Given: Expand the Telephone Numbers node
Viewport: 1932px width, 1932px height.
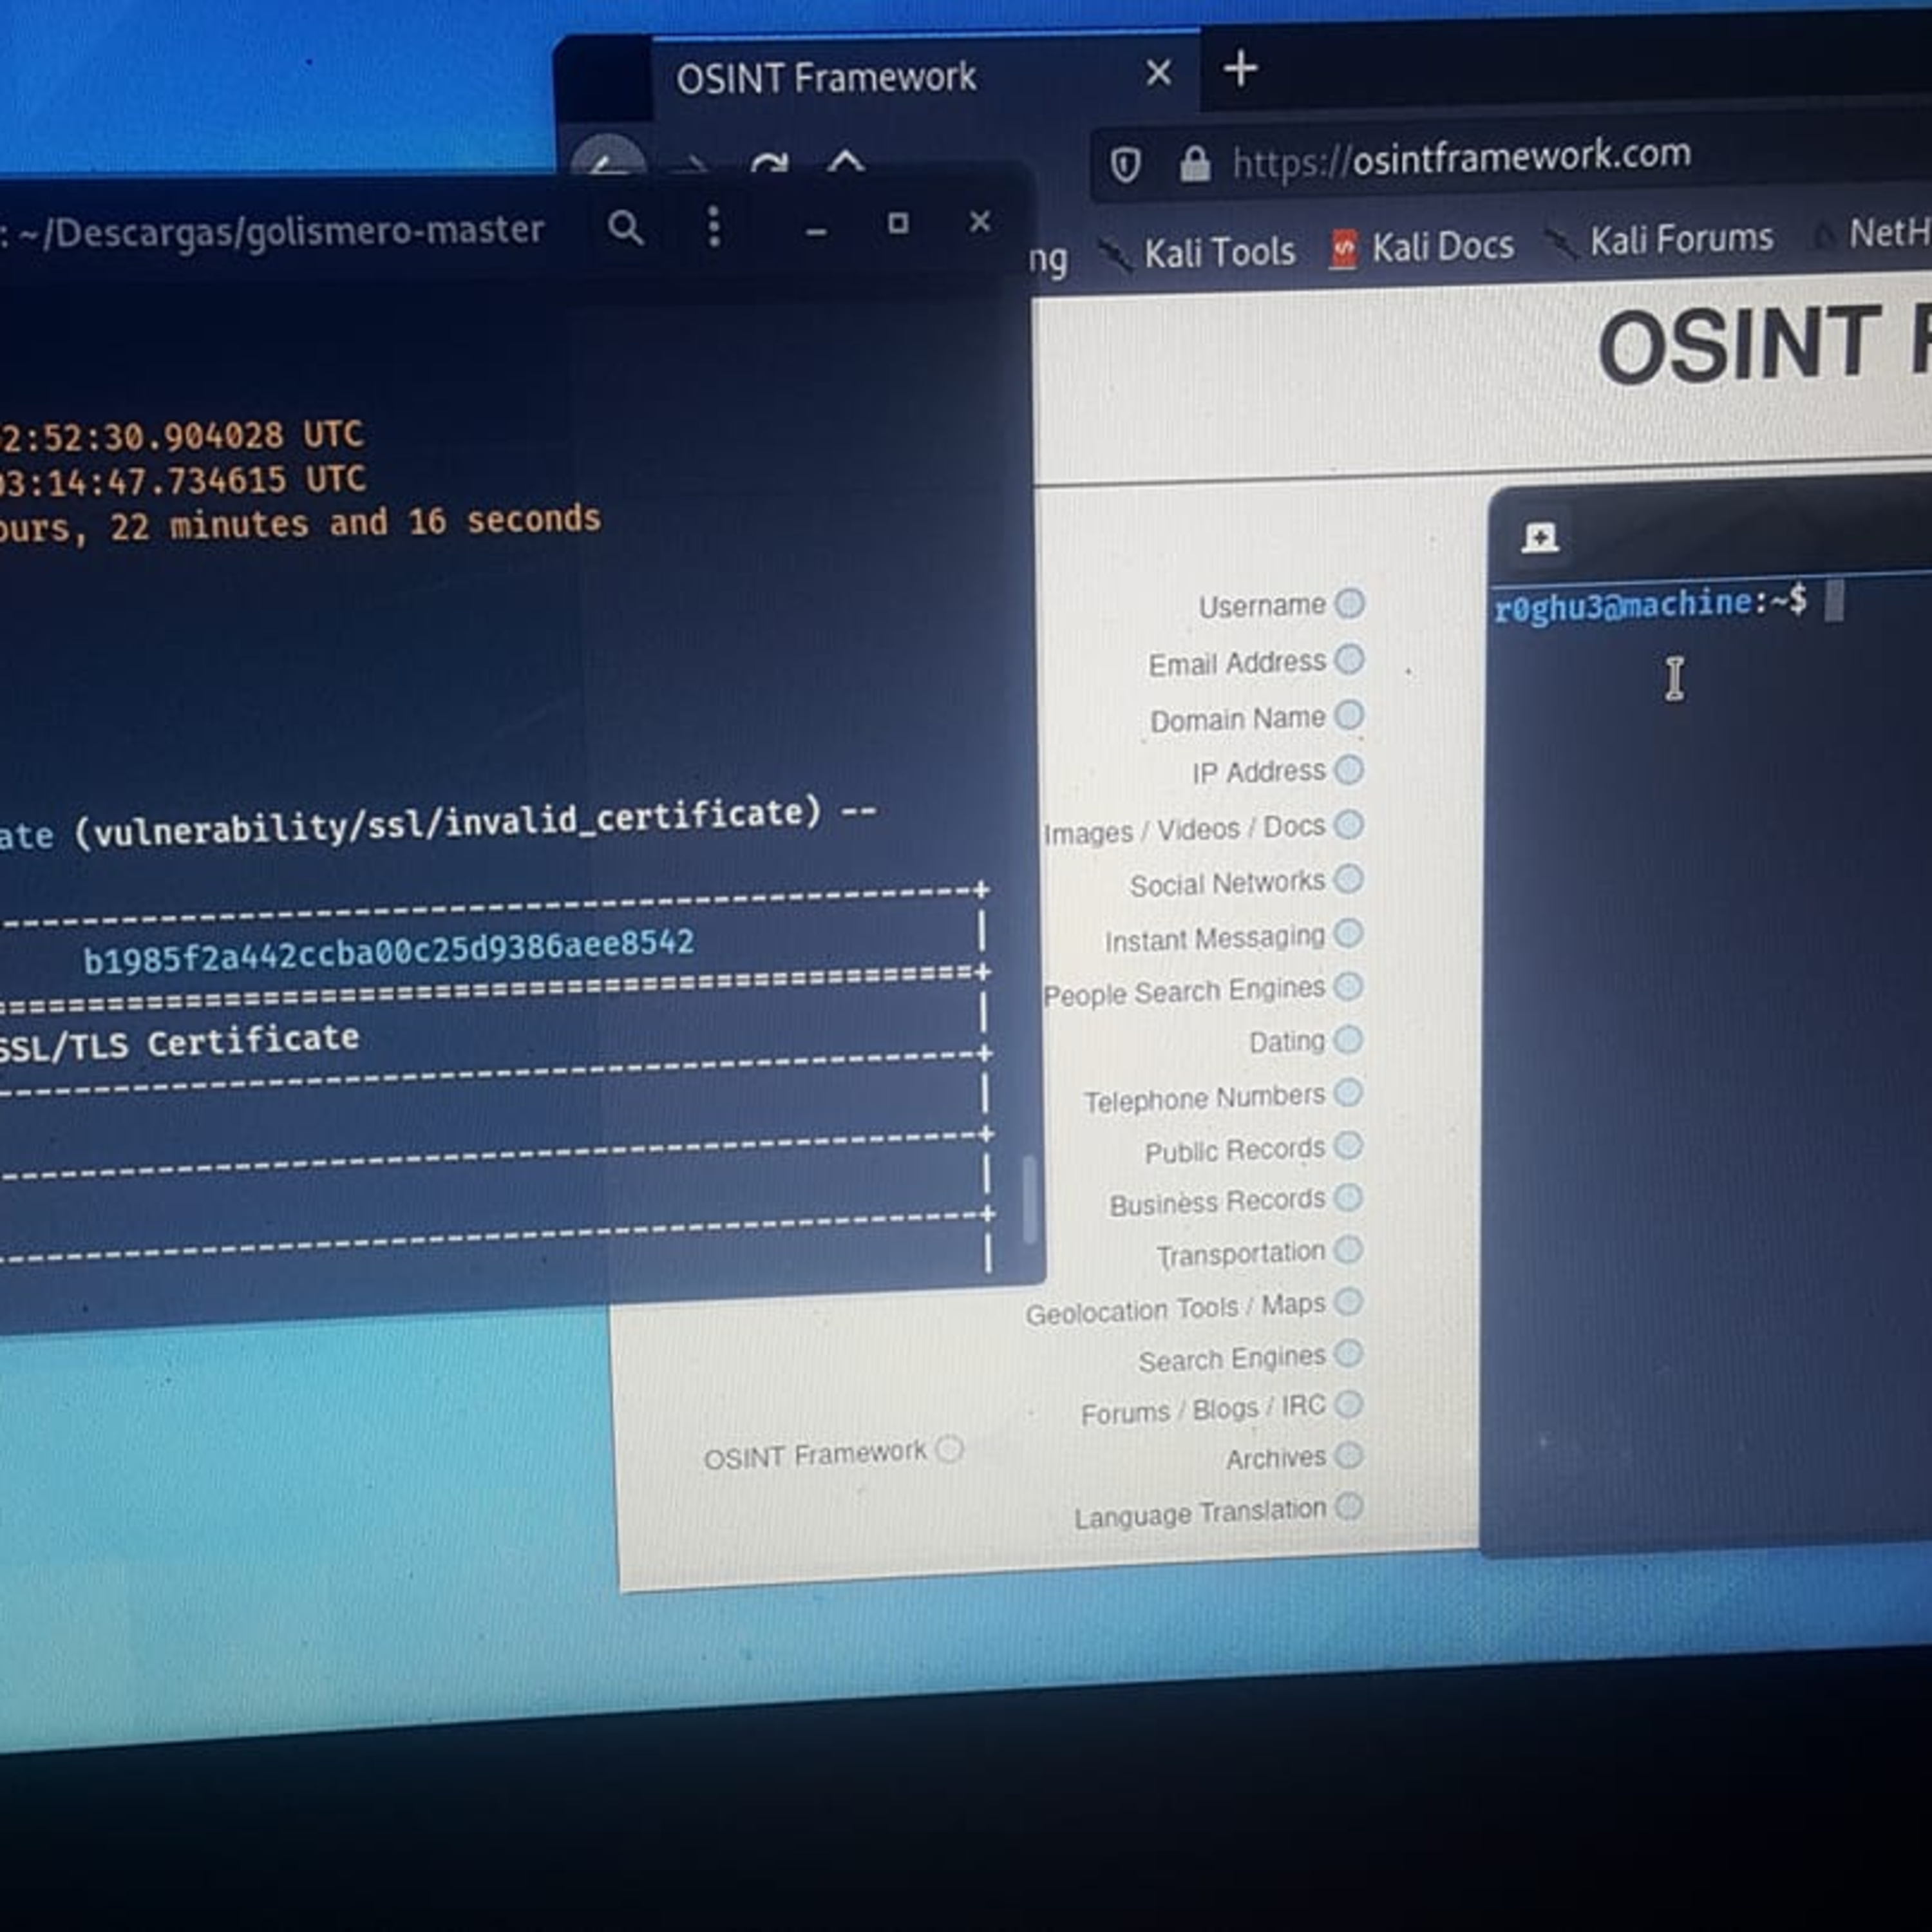Looking at the screenshot, I should [x=1349, y=1092].
